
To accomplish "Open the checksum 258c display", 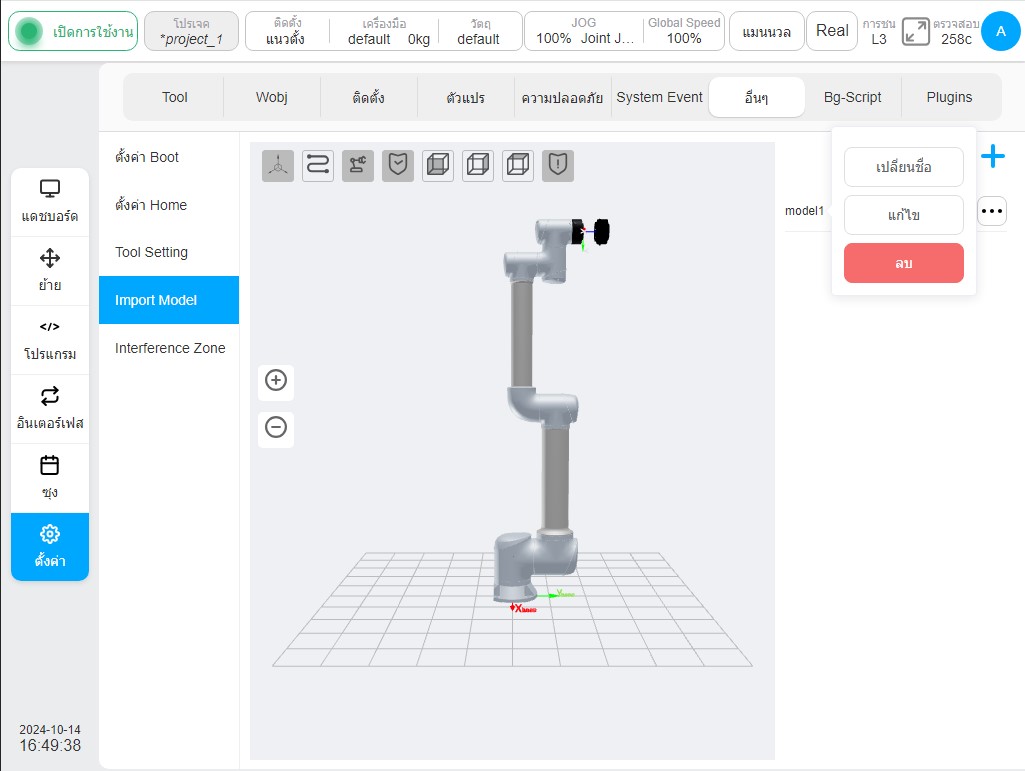I will pyautogui.click(x=956, y=31).
